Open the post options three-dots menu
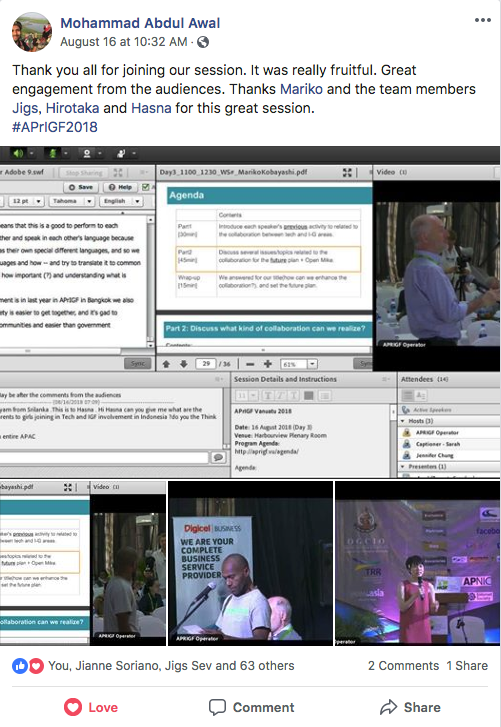The image size is (501, 727). coord(482,20)
